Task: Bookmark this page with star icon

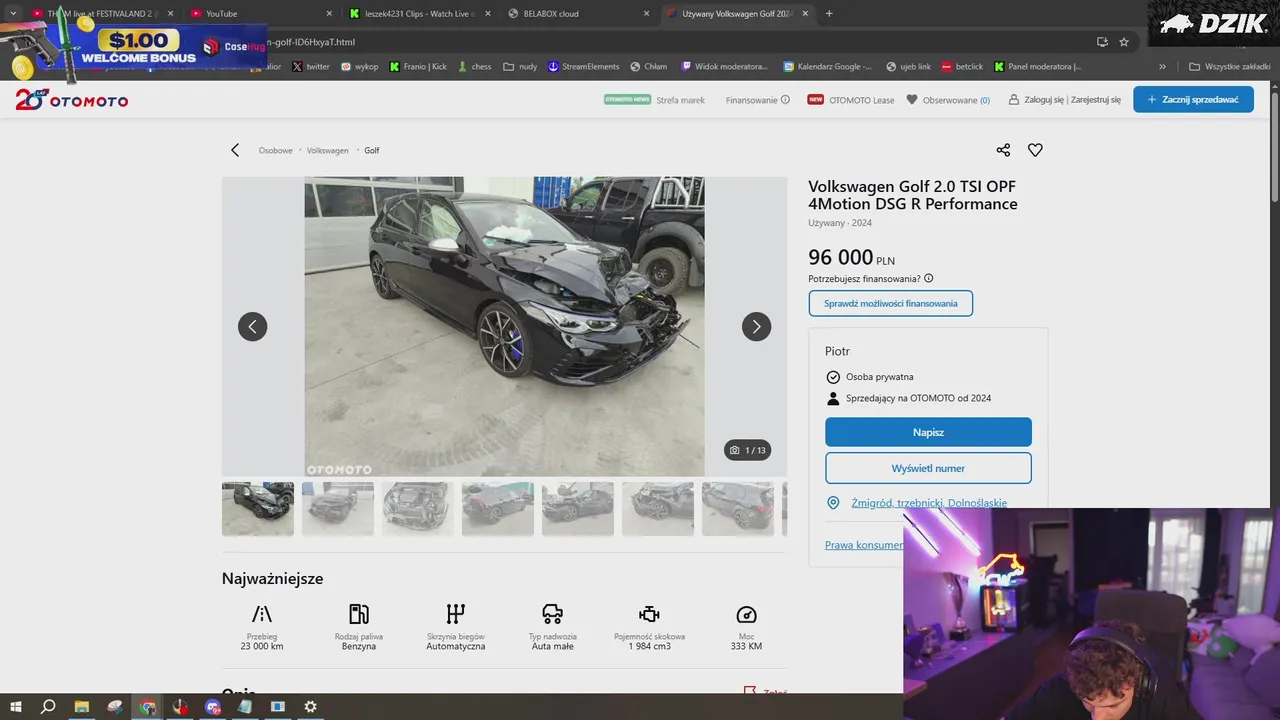Action: [x=1124, y=42]
